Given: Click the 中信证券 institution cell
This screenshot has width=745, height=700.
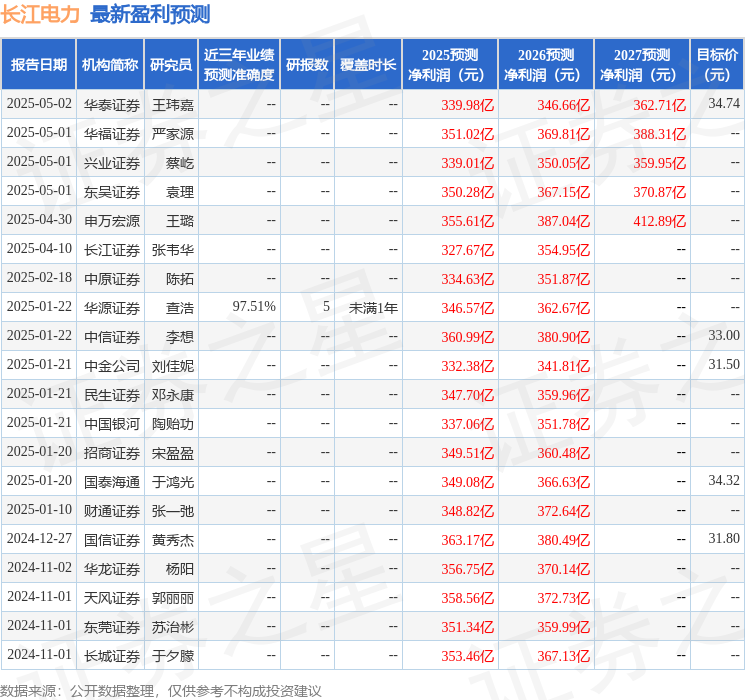Looking at the screenshot, I should coord(112,337).
